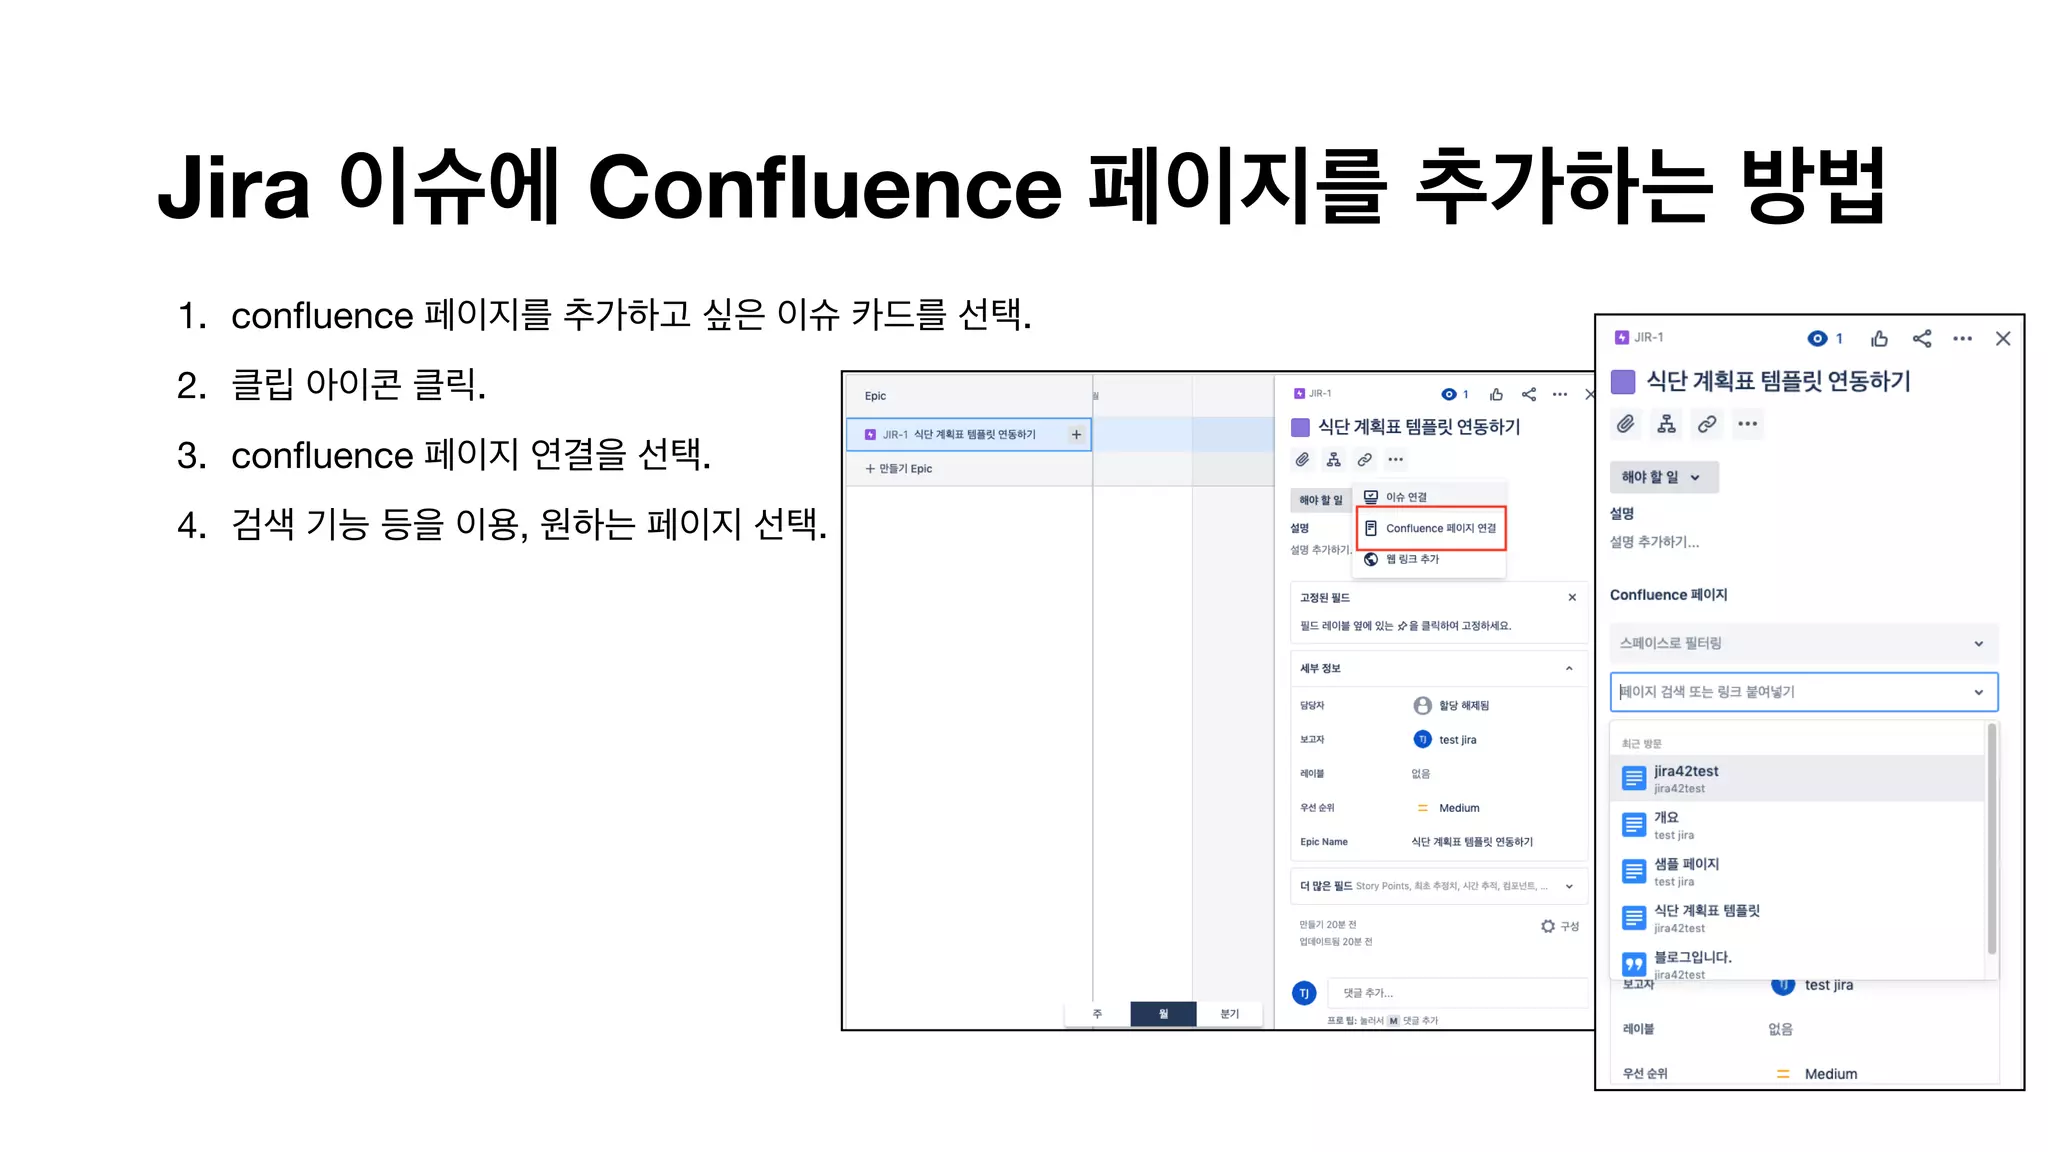Click the chevron in the page search field
Image resolution: width=2048 pixels, height=1152 pixels.
[1978, 692]
